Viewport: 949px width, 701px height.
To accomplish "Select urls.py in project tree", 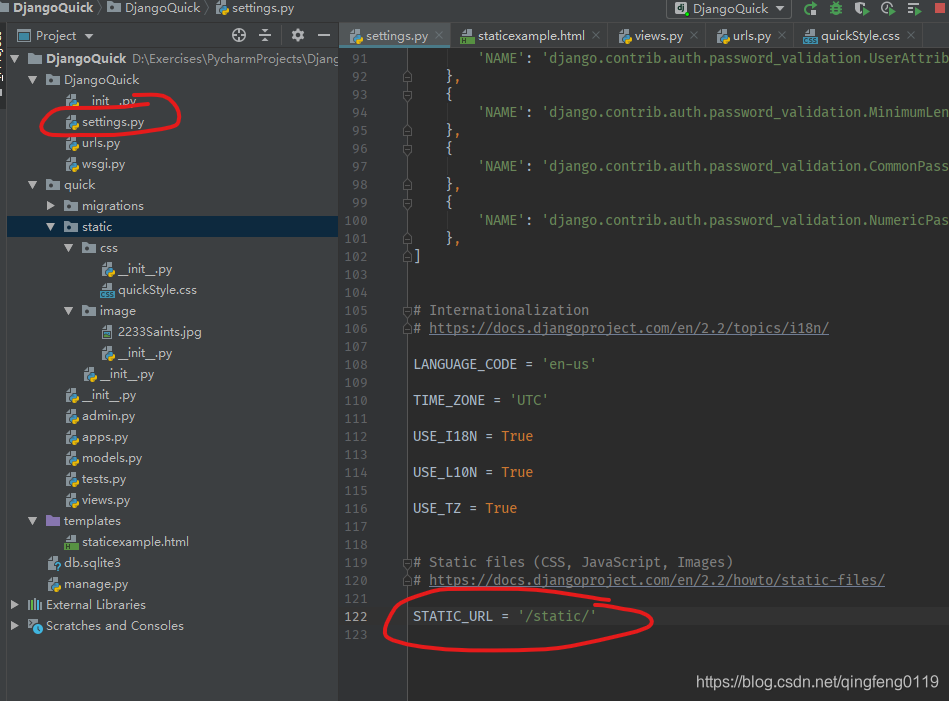I will [x=100, y=143].
